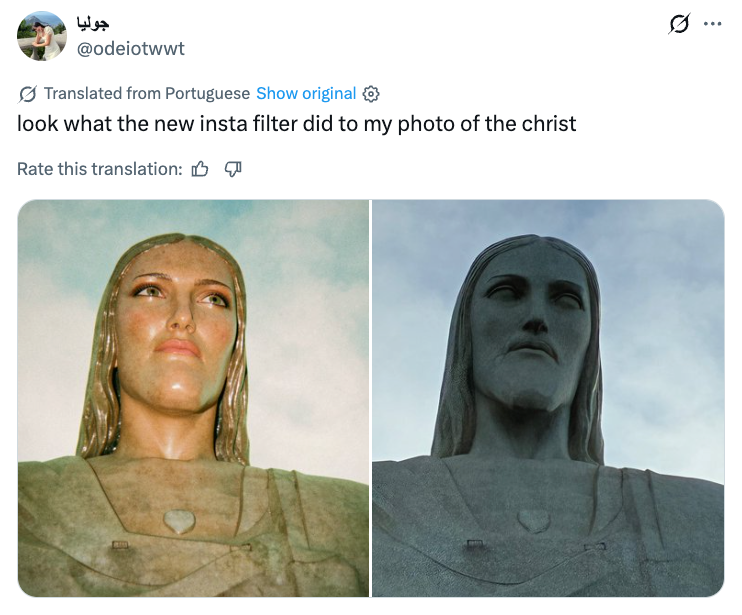Image resolution: width=742 pixels, height=615 pixels.
Task: Click the heart emblem in the left photo
Action: [180, 520]
